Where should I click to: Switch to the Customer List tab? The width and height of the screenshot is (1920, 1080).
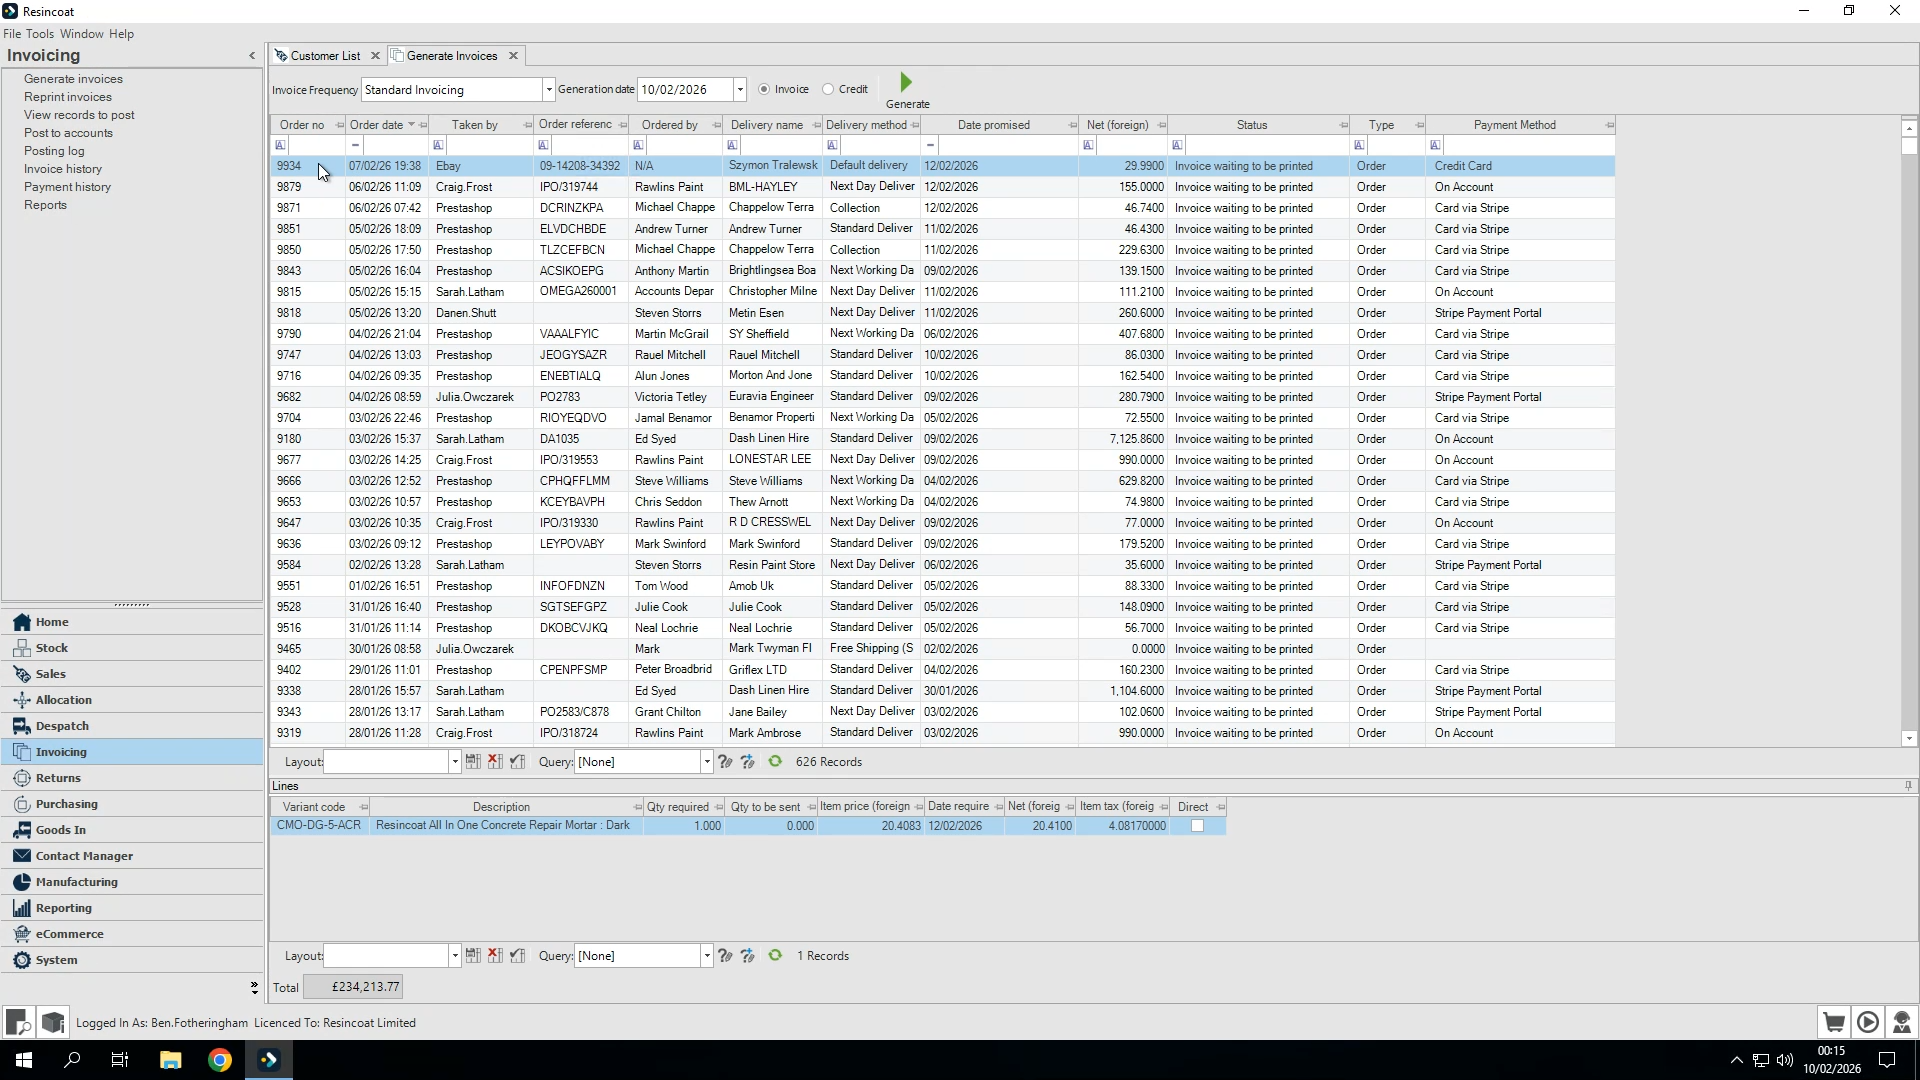click(x=324, y=56)
